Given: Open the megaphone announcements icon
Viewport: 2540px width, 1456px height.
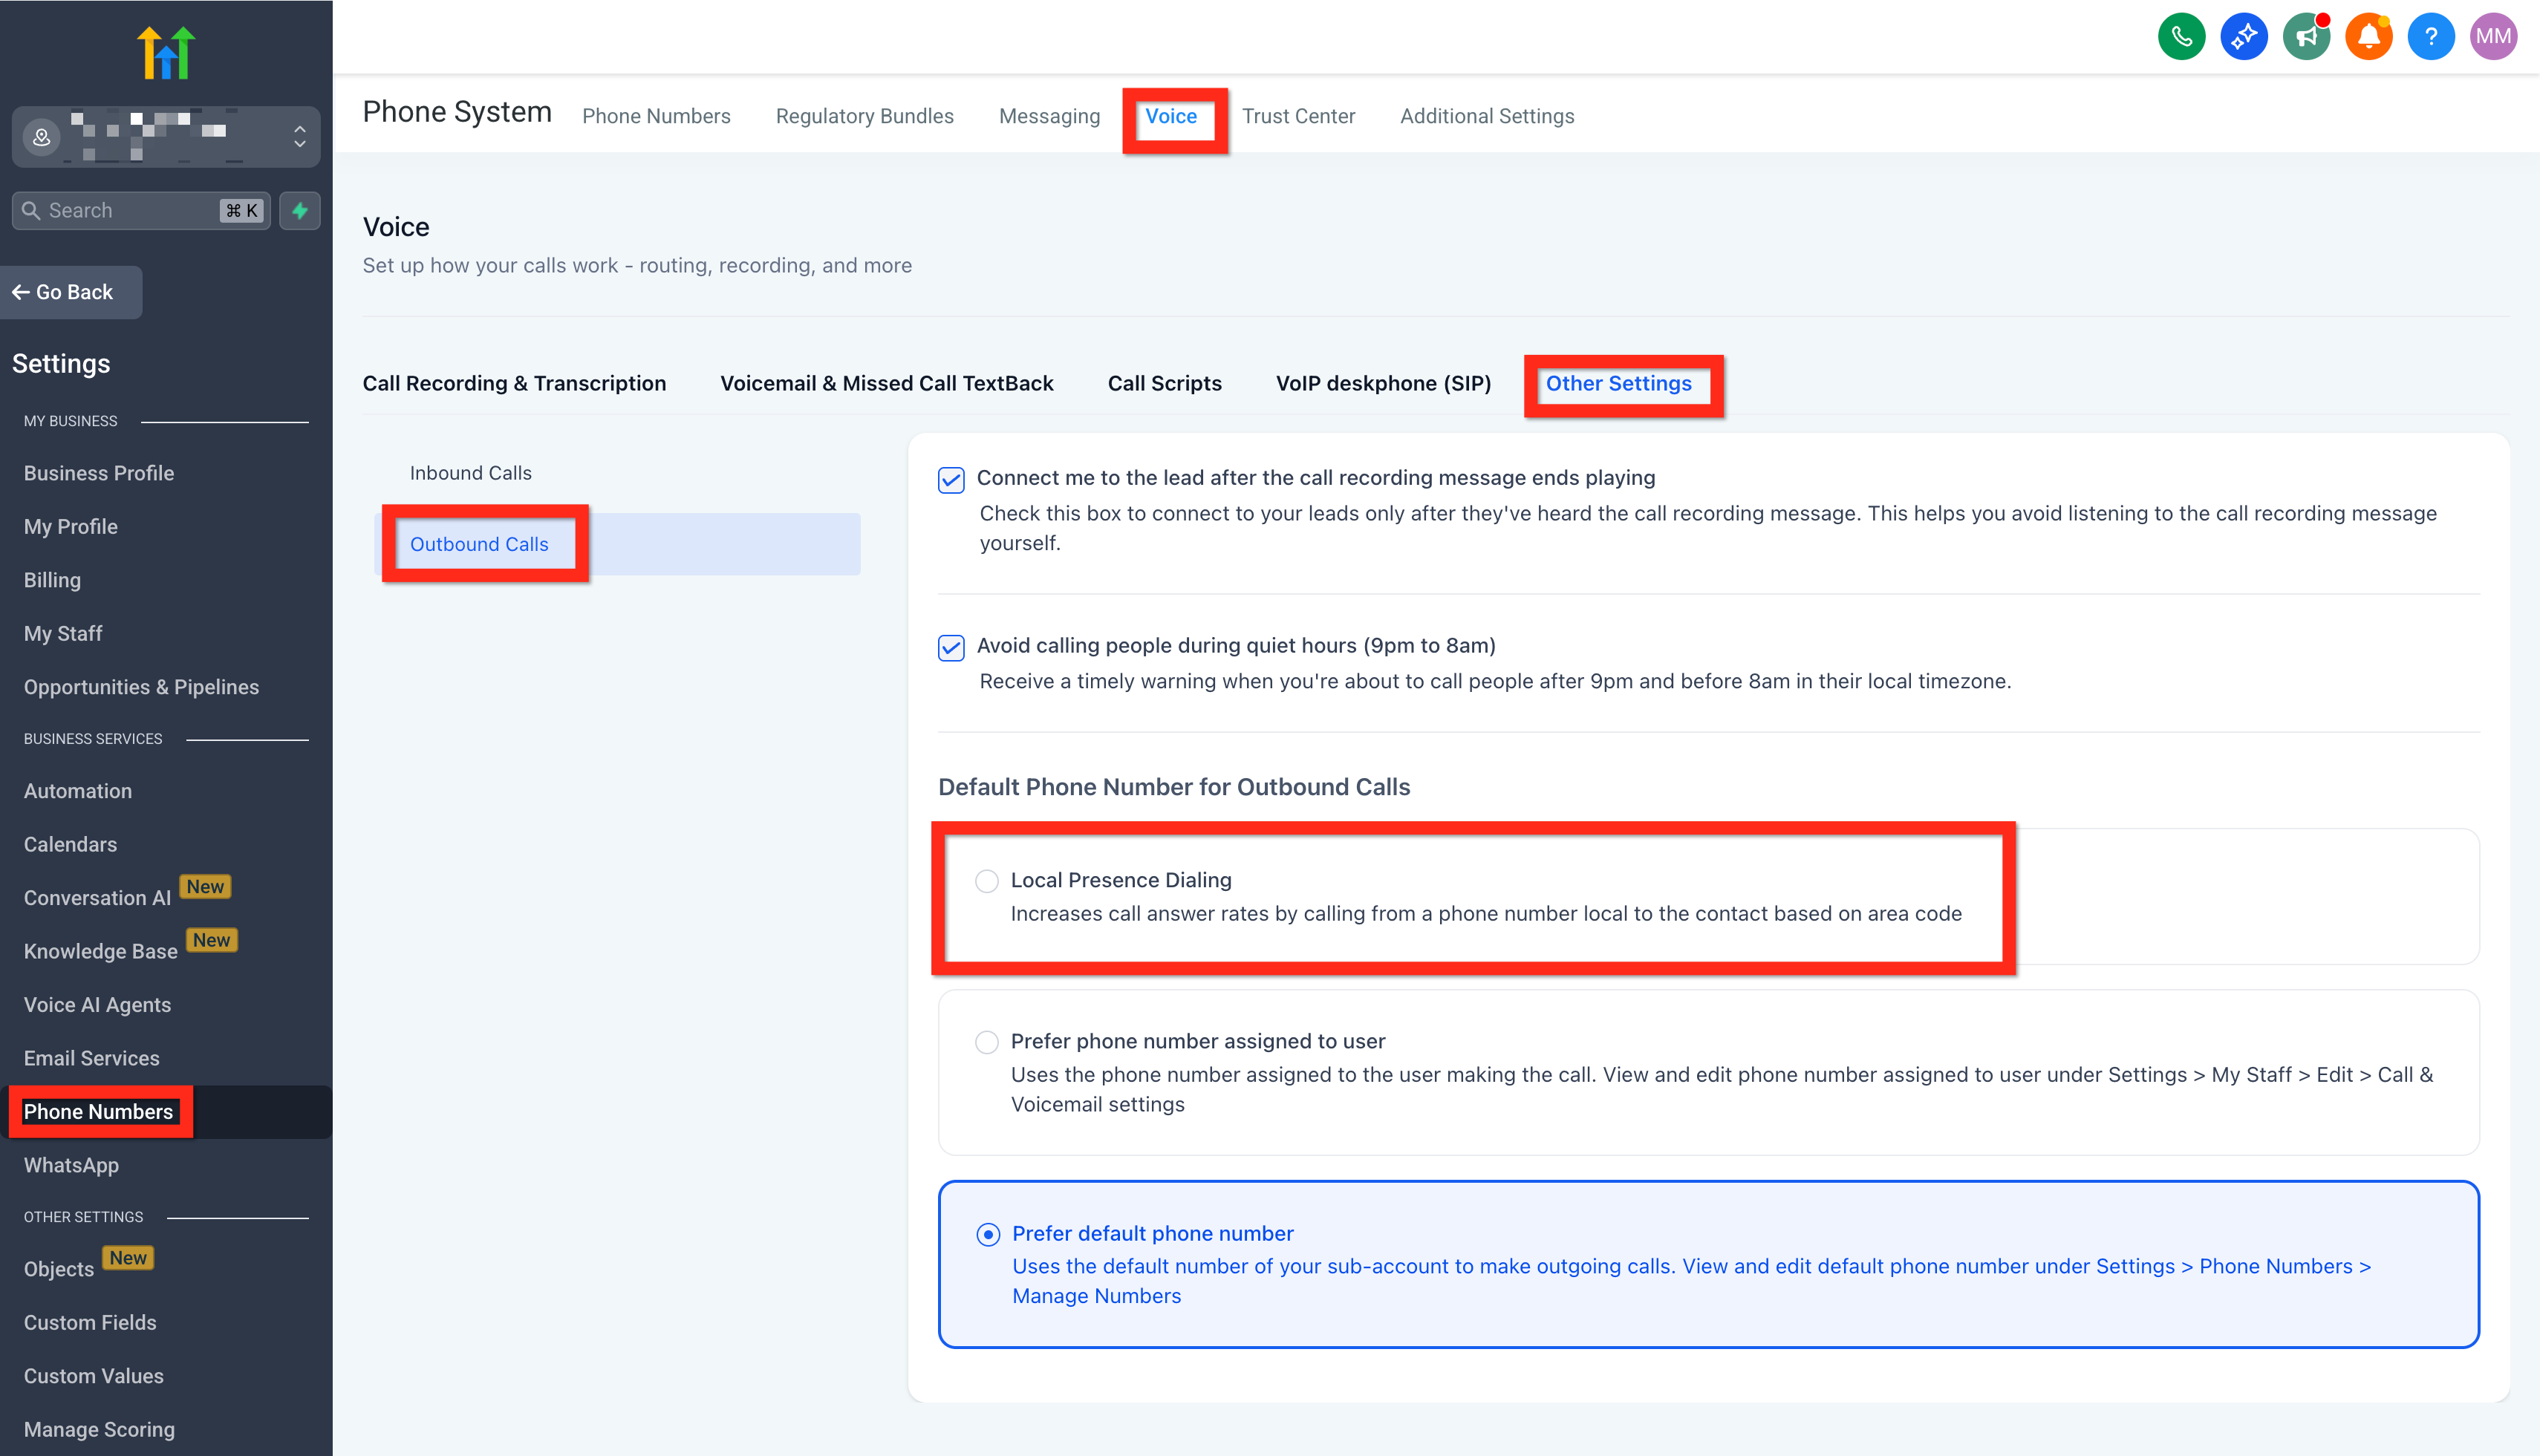Looking at the screenshot, I should click(2306, 37).
